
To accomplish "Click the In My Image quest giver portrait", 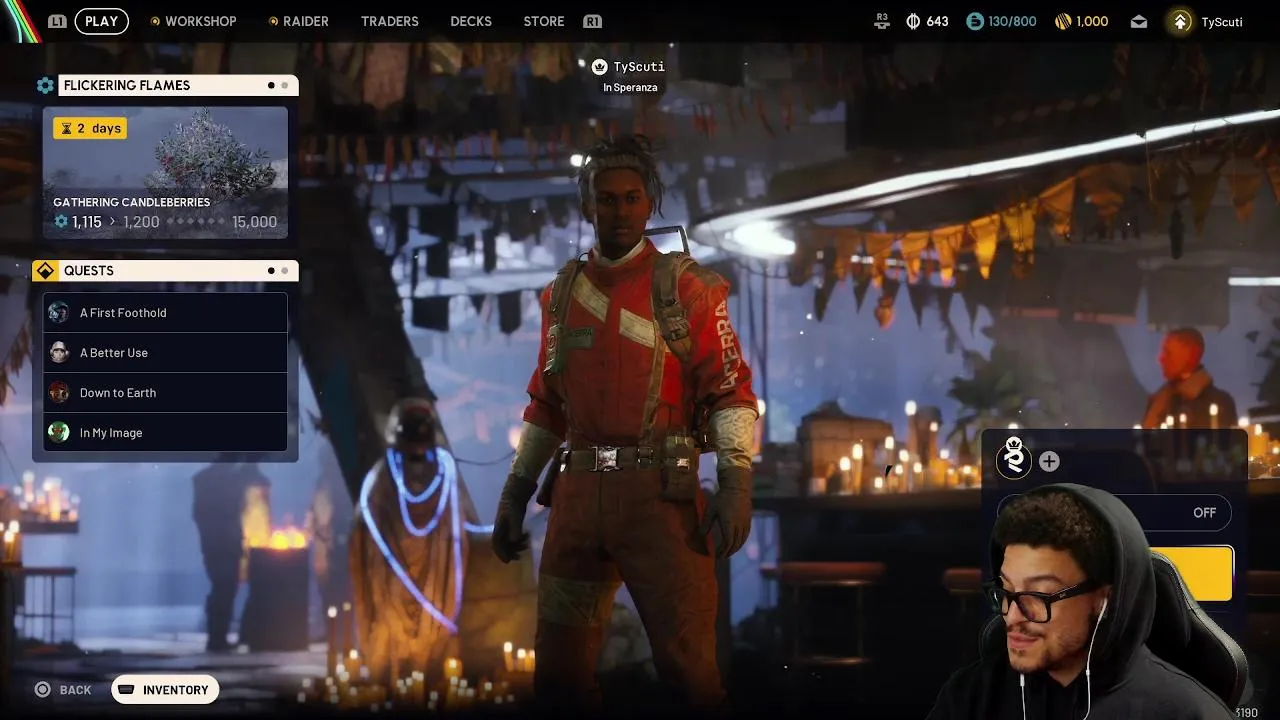I will point(59,432).
